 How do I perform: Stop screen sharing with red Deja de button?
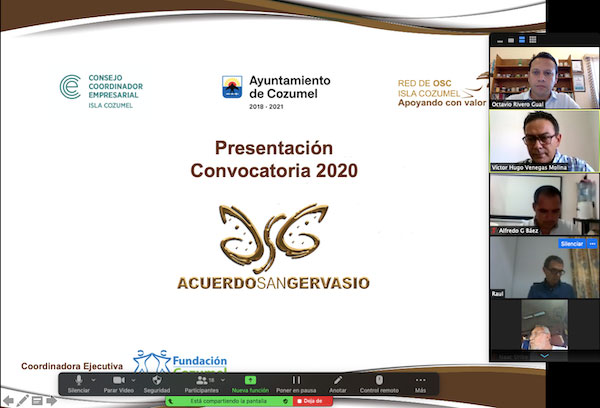point(313,401)
